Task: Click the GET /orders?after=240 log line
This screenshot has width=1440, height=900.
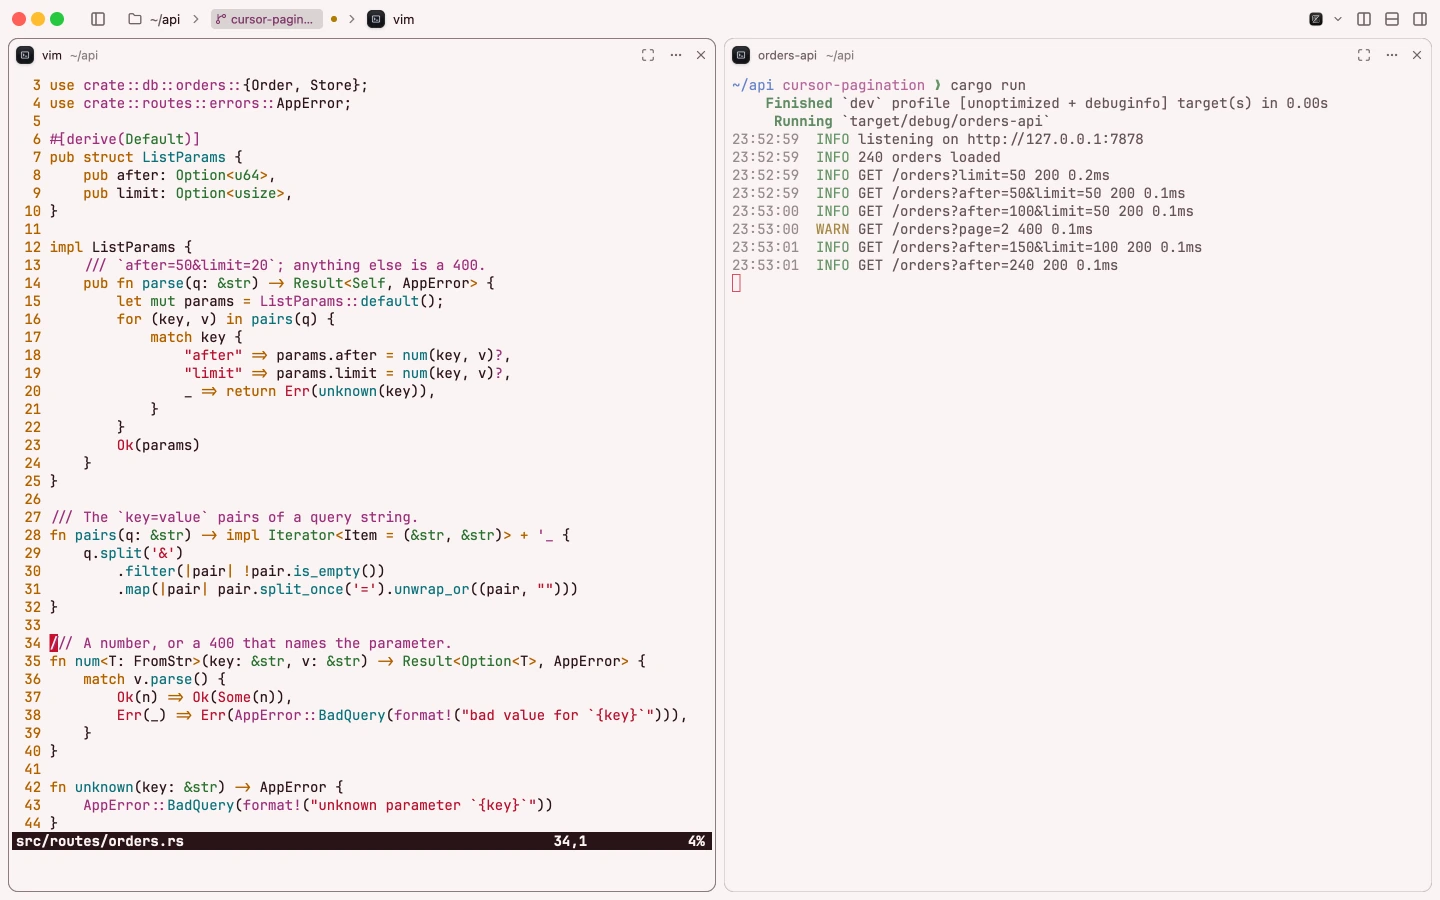Action: 925,265
